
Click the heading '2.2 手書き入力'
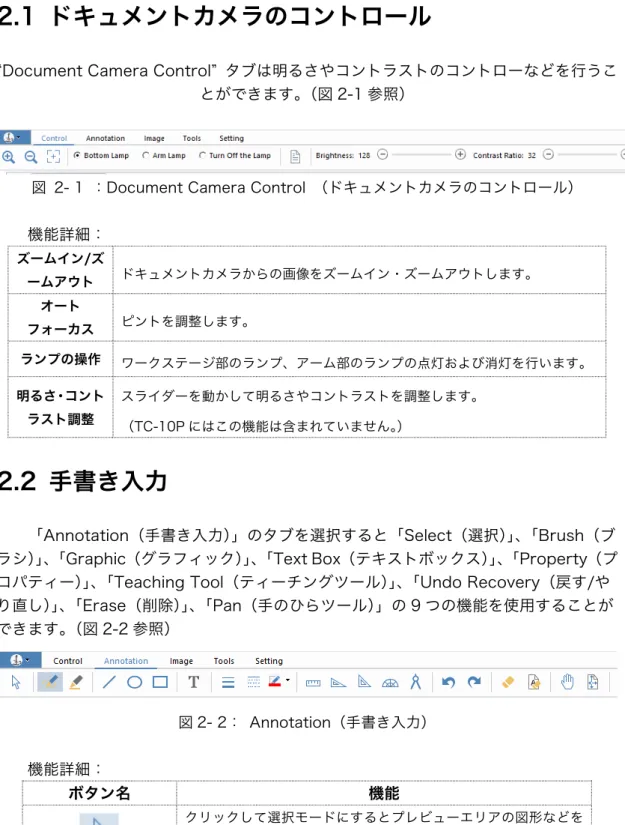pyautogui.click(x=83, y=481)
